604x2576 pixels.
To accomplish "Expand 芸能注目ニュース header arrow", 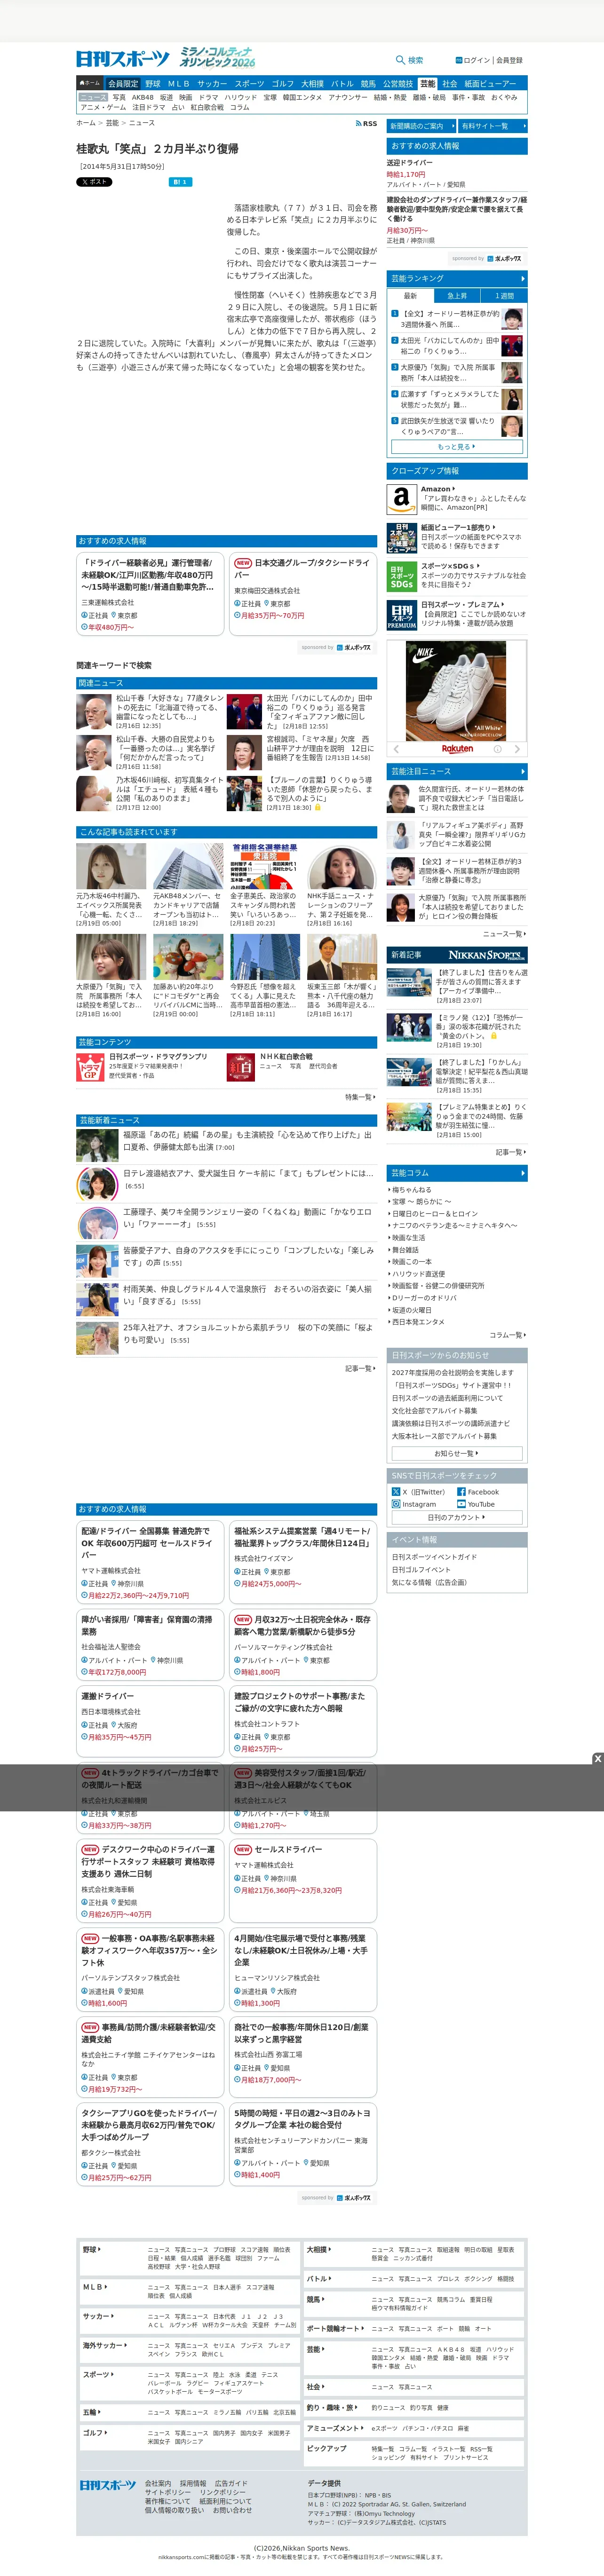I will pos(522,772).
